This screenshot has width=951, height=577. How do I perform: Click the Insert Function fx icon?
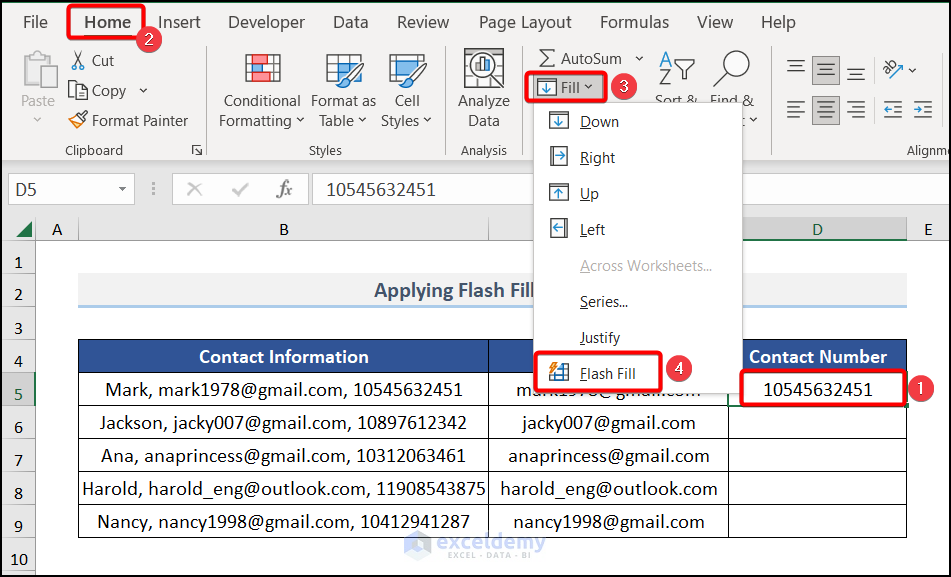coord(284,189)
